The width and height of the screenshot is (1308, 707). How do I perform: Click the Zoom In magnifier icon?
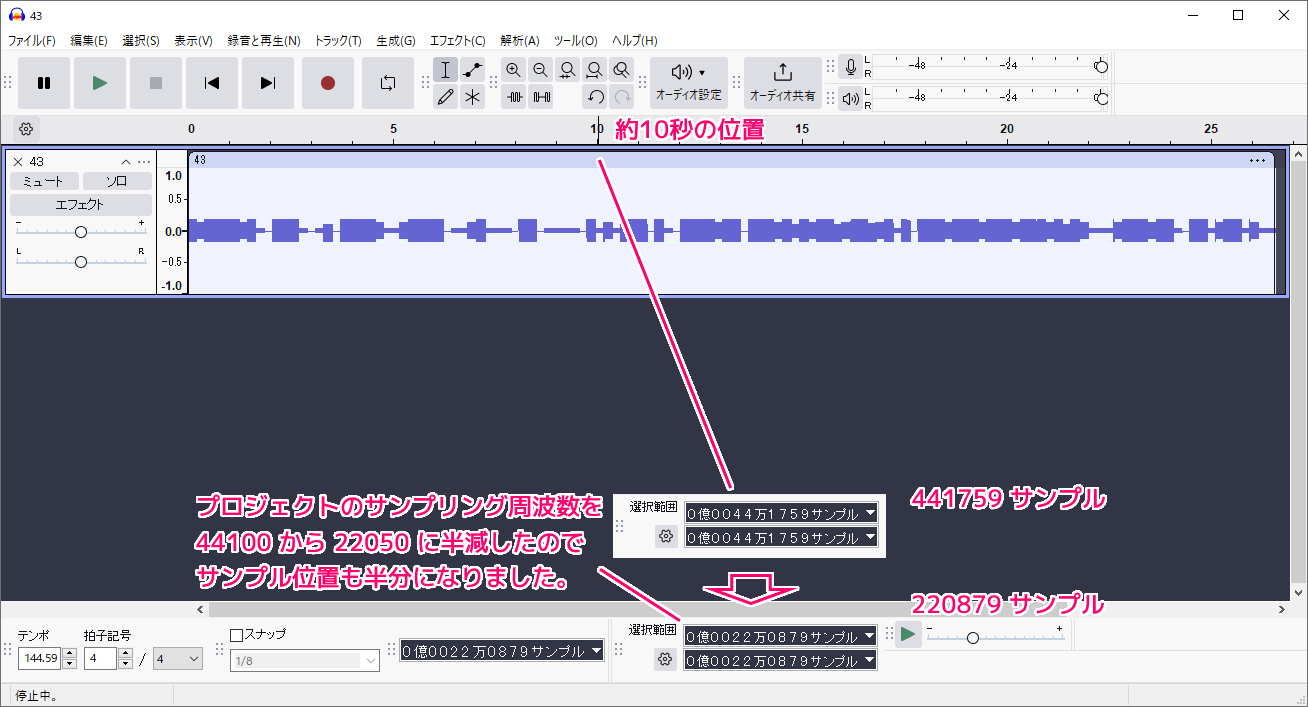click(x=513, y=70)
